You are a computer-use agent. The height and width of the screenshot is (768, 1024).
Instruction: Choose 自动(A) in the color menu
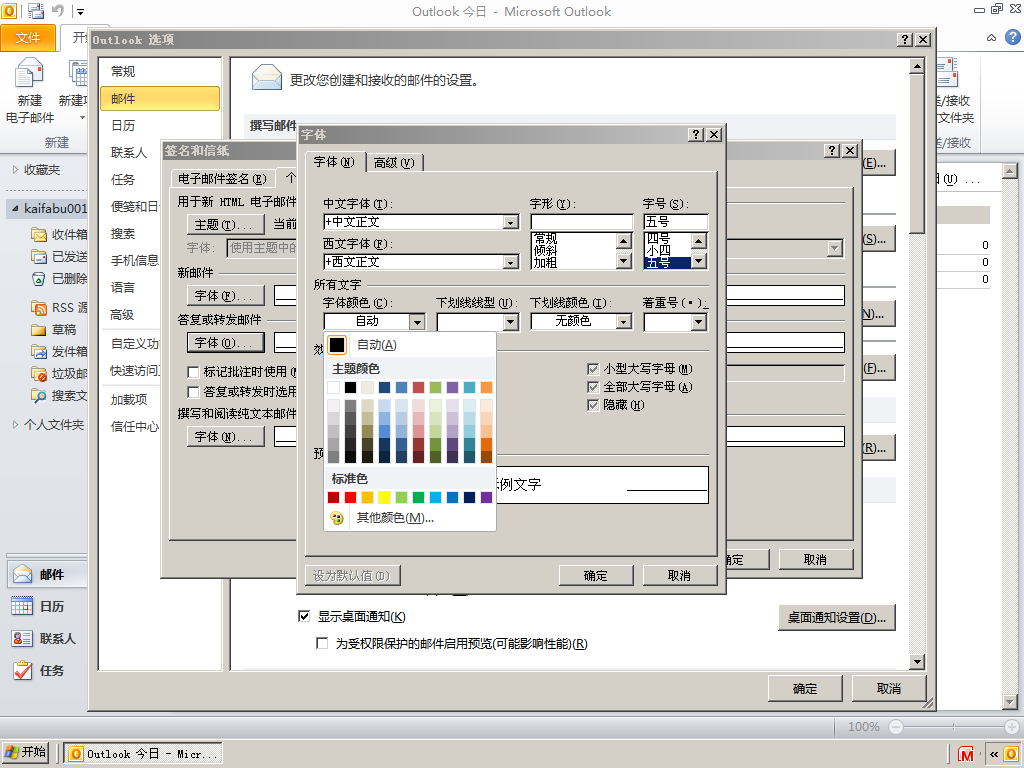[x=409, y=345]
